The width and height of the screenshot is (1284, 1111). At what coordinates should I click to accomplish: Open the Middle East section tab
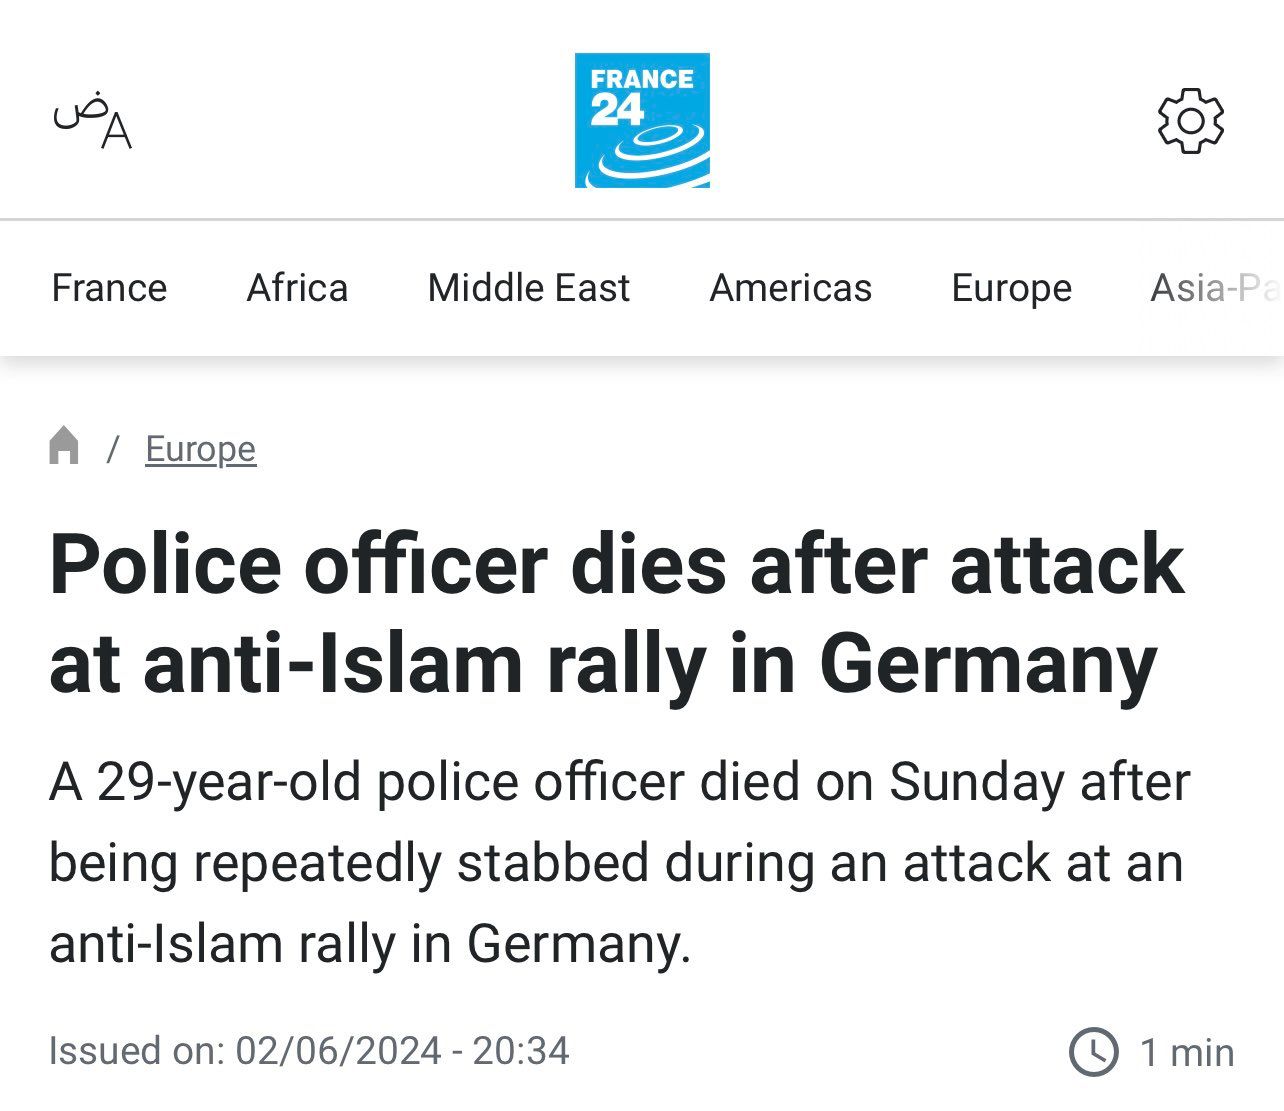528,288
